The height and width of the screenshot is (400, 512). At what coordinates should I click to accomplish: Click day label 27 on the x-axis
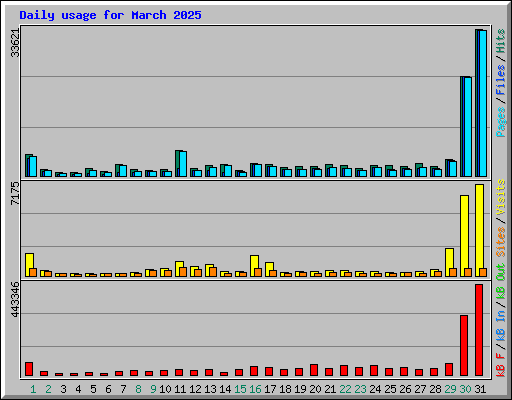tap(420, 389)
